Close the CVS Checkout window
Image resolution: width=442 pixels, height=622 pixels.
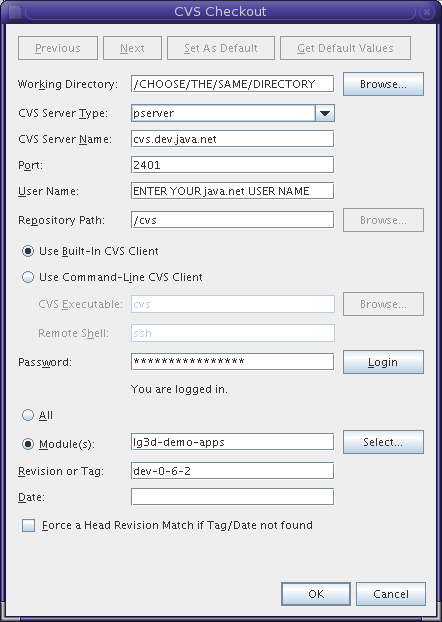tap(427, 12)
